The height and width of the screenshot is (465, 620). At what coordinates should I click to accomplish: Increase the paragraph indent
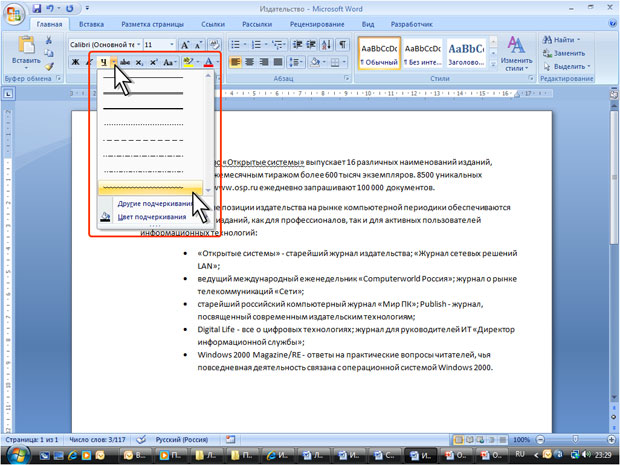point(311,44)
